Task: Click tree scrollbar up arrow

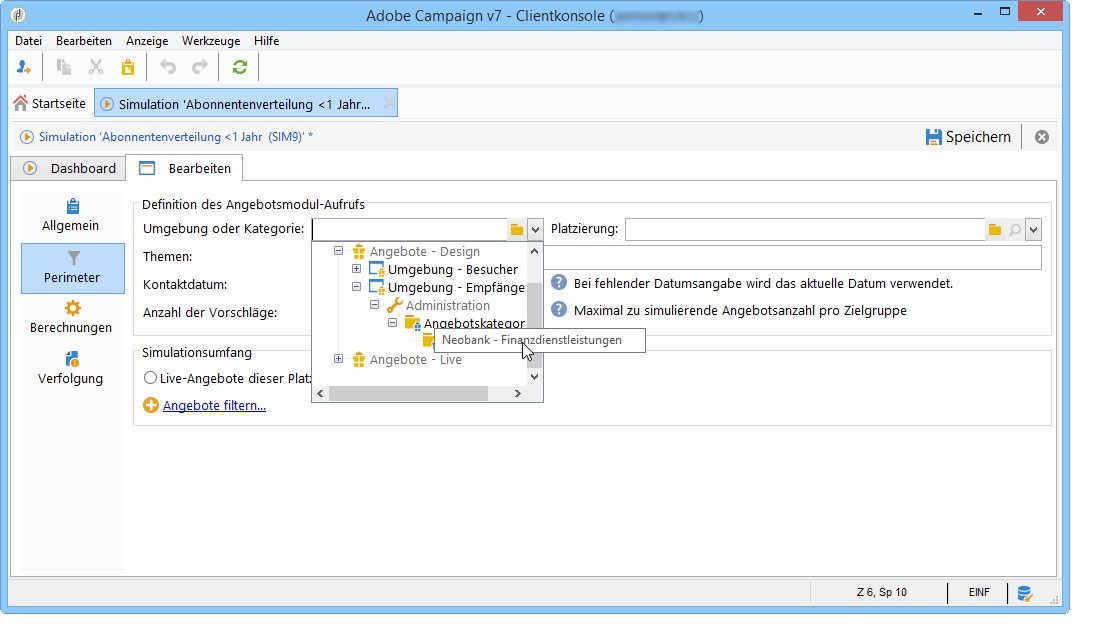Action: coord(535,251)
